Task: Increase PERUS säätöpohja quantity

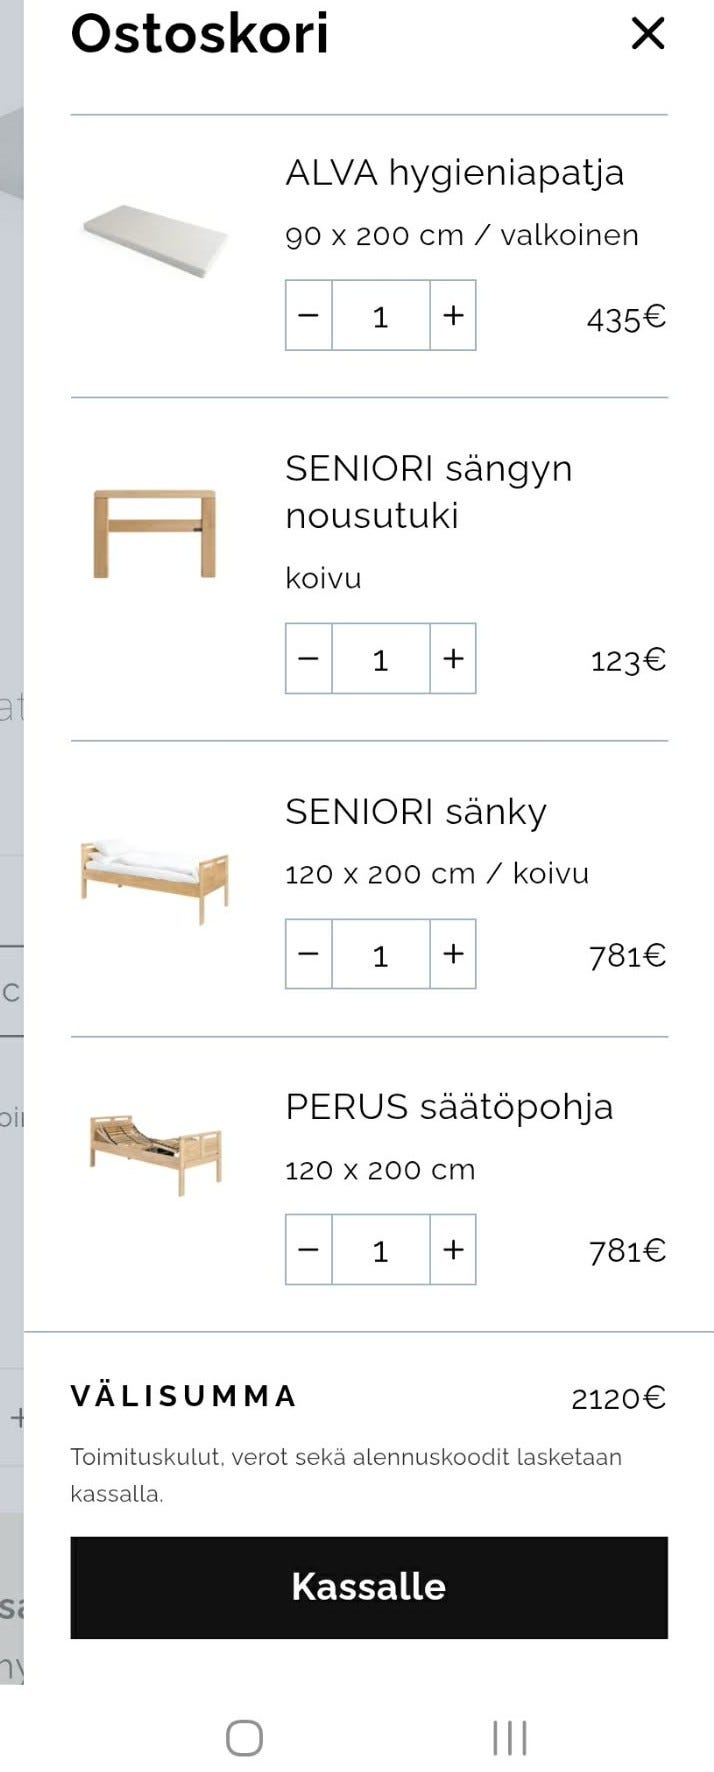Action: coord(452,1250)
